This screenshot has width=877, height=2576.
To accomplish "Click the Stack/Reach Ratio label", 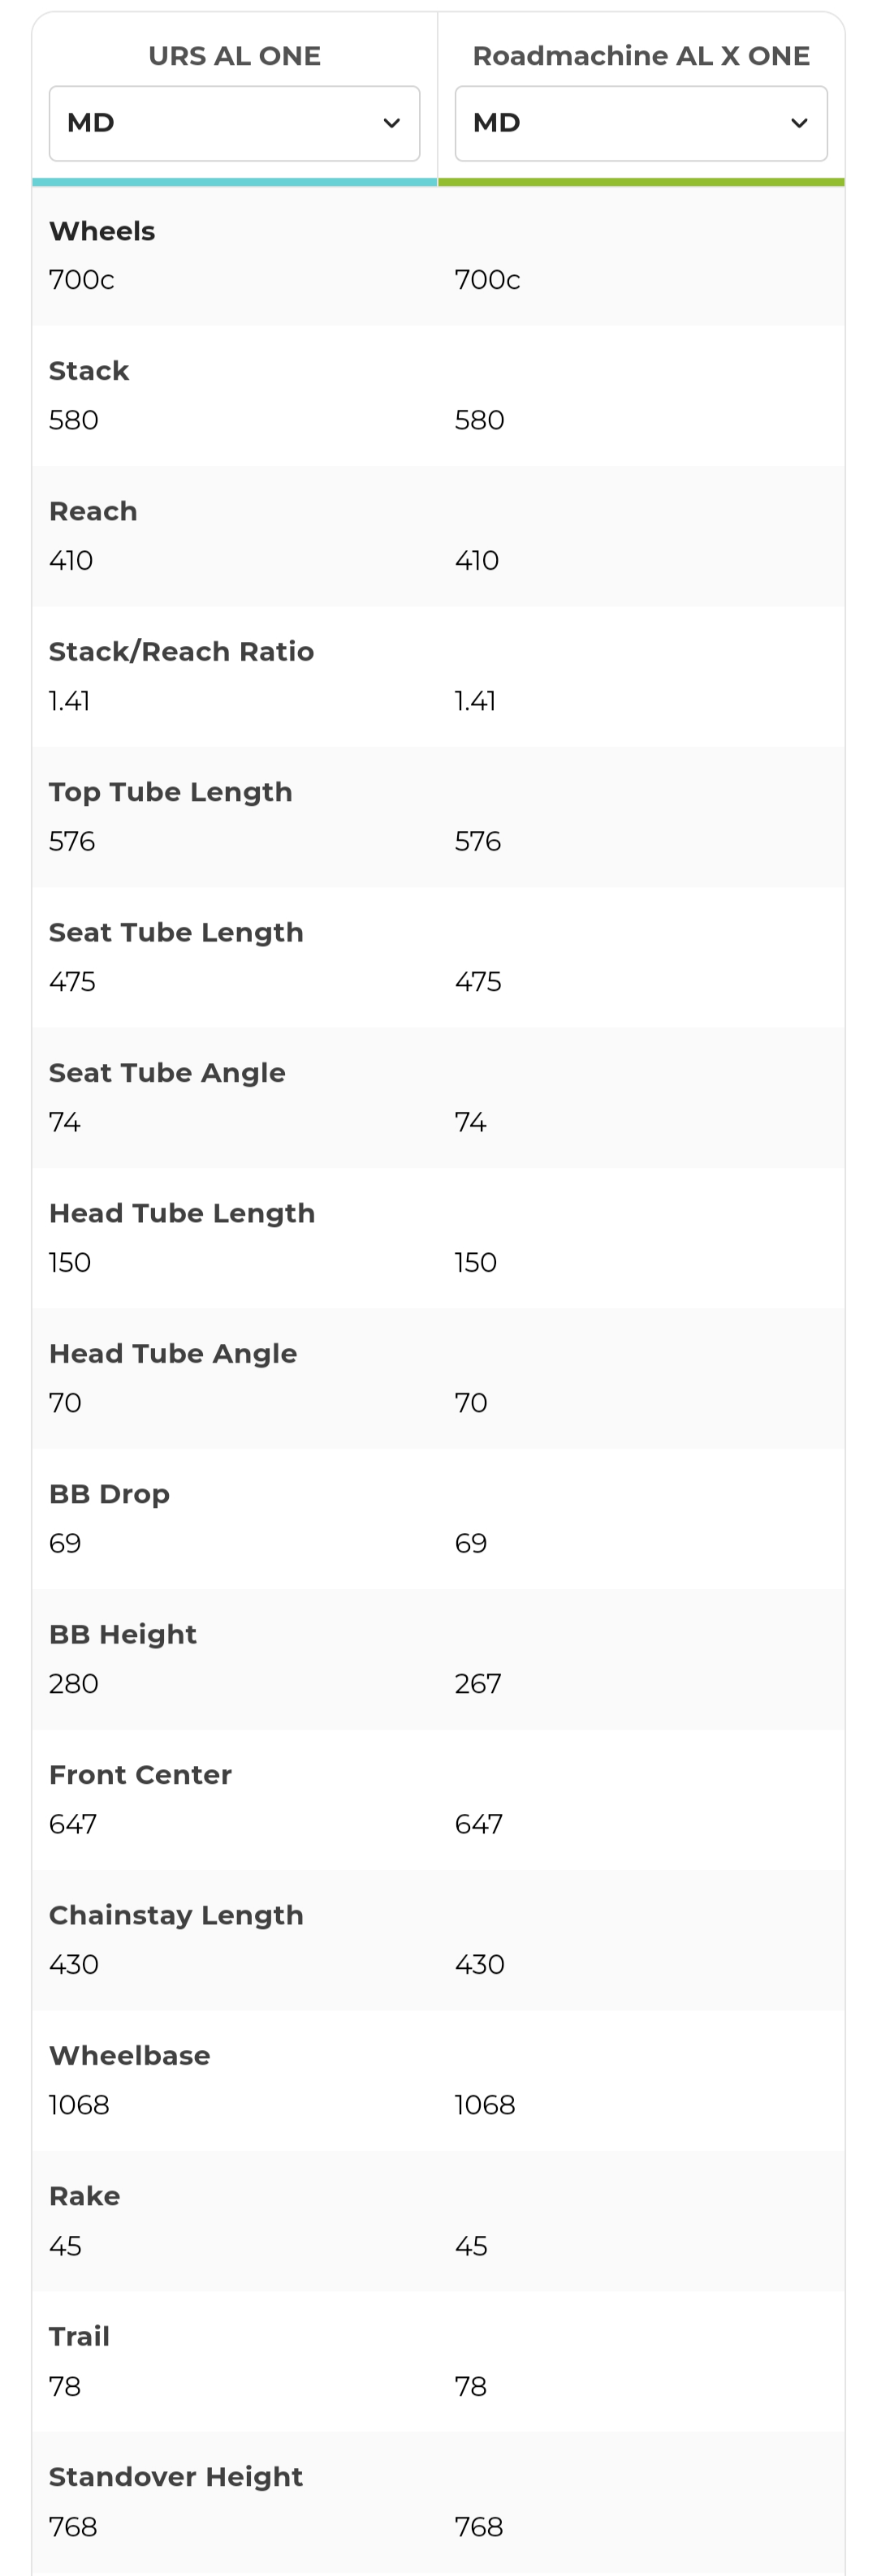I will click(181, 652).
